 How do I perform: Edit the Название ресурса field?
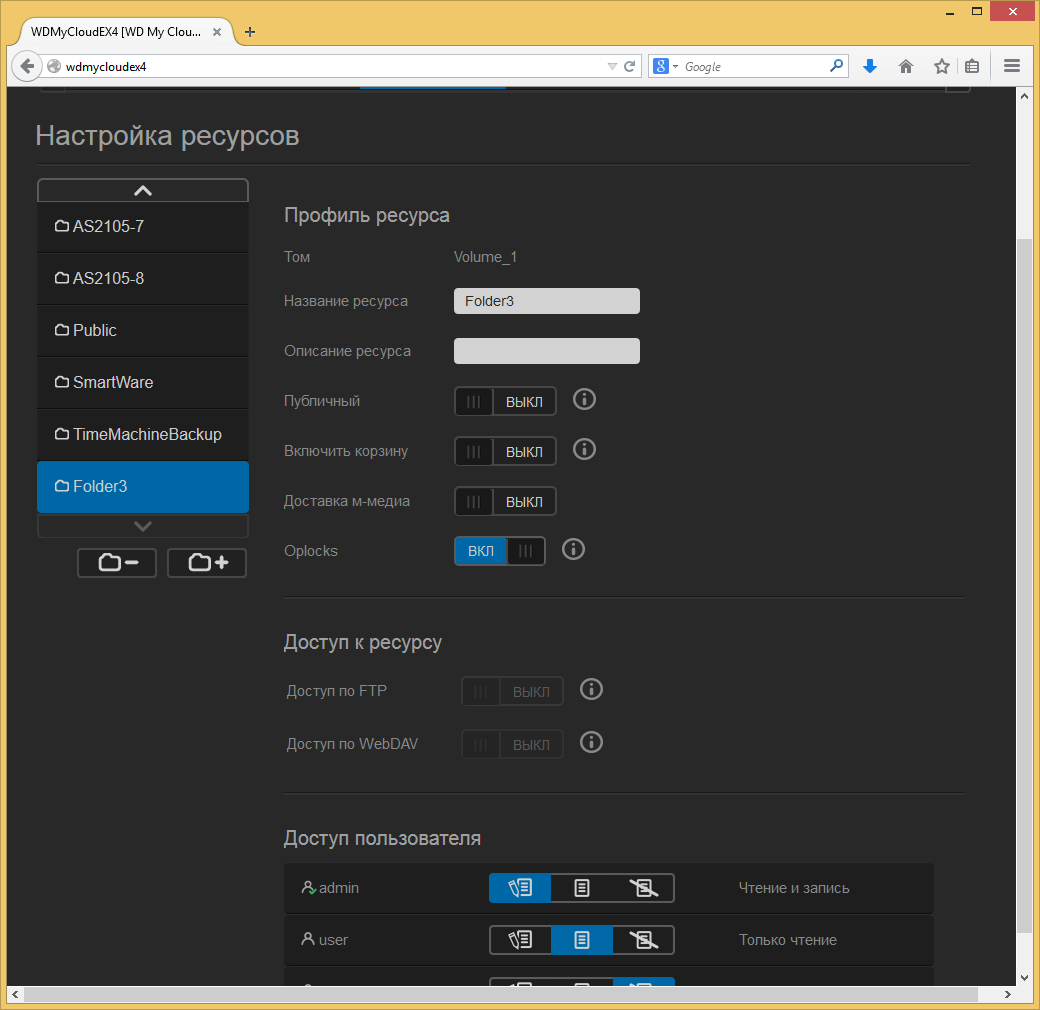point(547,301)
